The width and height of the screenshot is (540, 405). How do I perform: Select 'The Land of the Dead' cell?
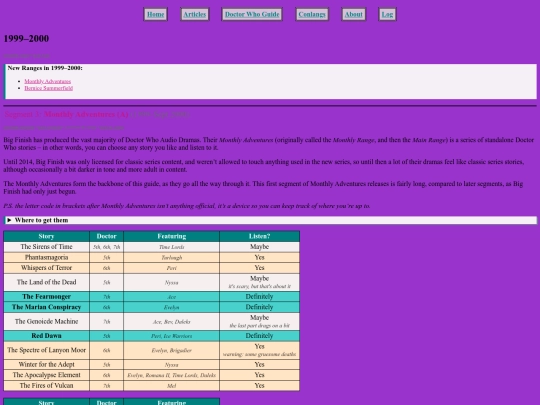point(46,282)
